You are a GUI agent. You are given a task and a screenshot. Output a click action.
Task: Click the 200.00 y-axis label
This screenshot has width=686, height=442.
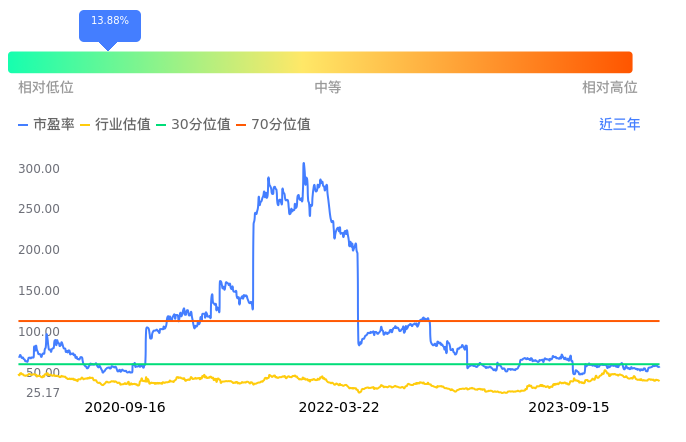click(x=39, y=250)
